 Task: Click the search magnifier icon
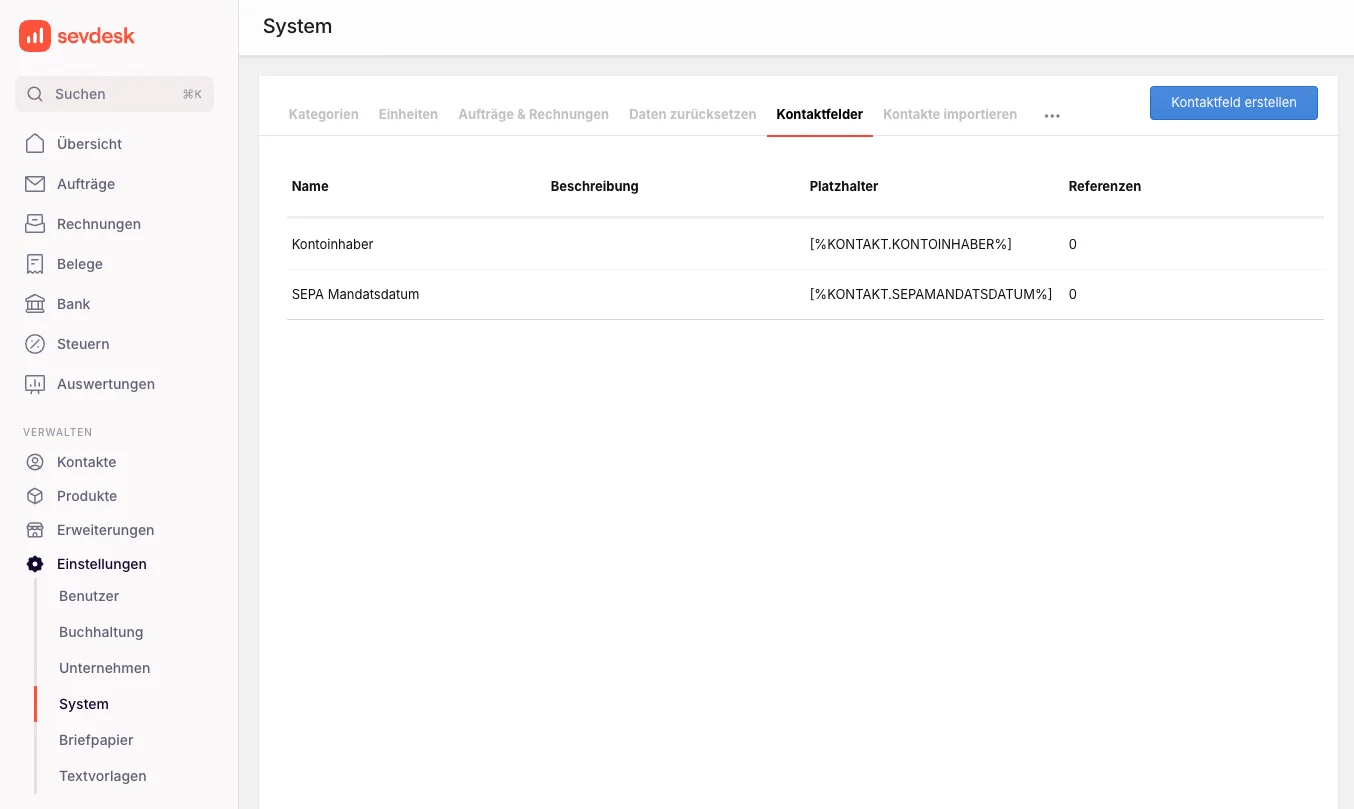point(35,94)
